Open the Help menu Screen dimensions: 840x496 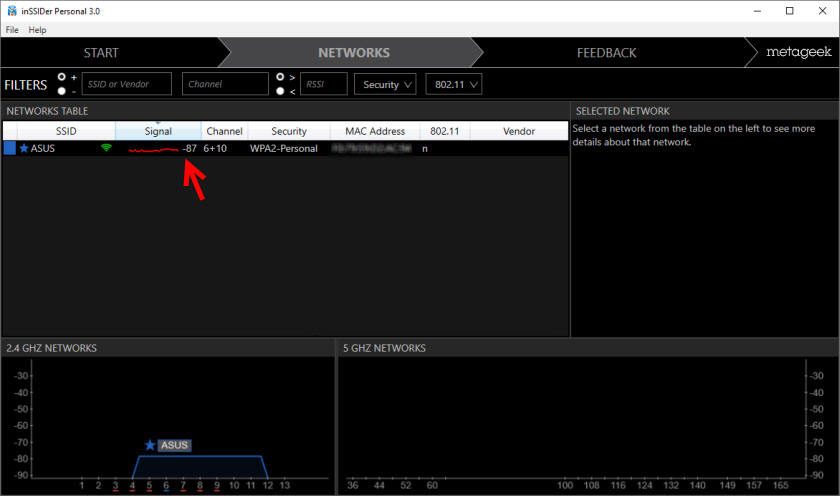38,30
